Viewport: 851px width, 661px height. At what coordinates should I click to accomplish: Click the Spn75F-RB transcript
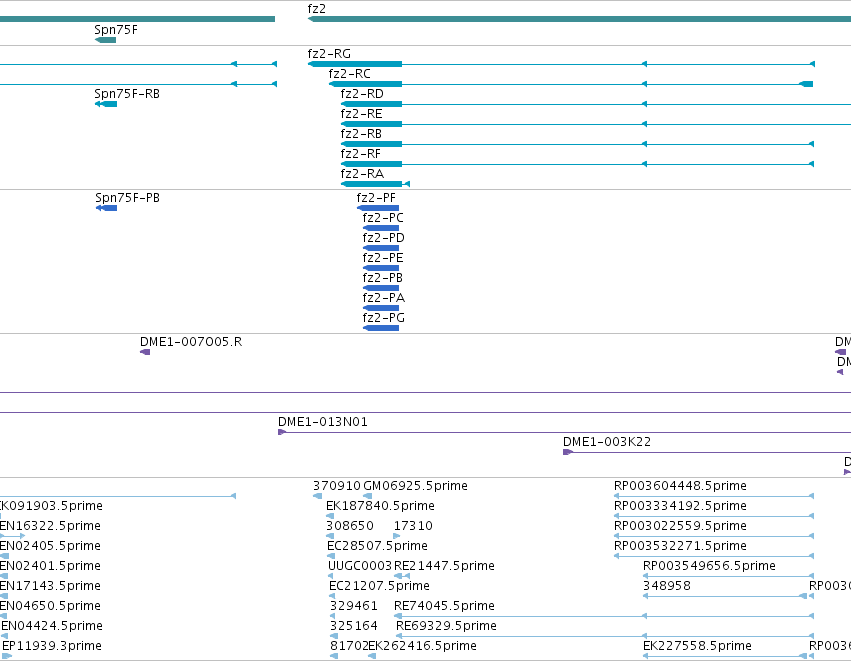106,104
